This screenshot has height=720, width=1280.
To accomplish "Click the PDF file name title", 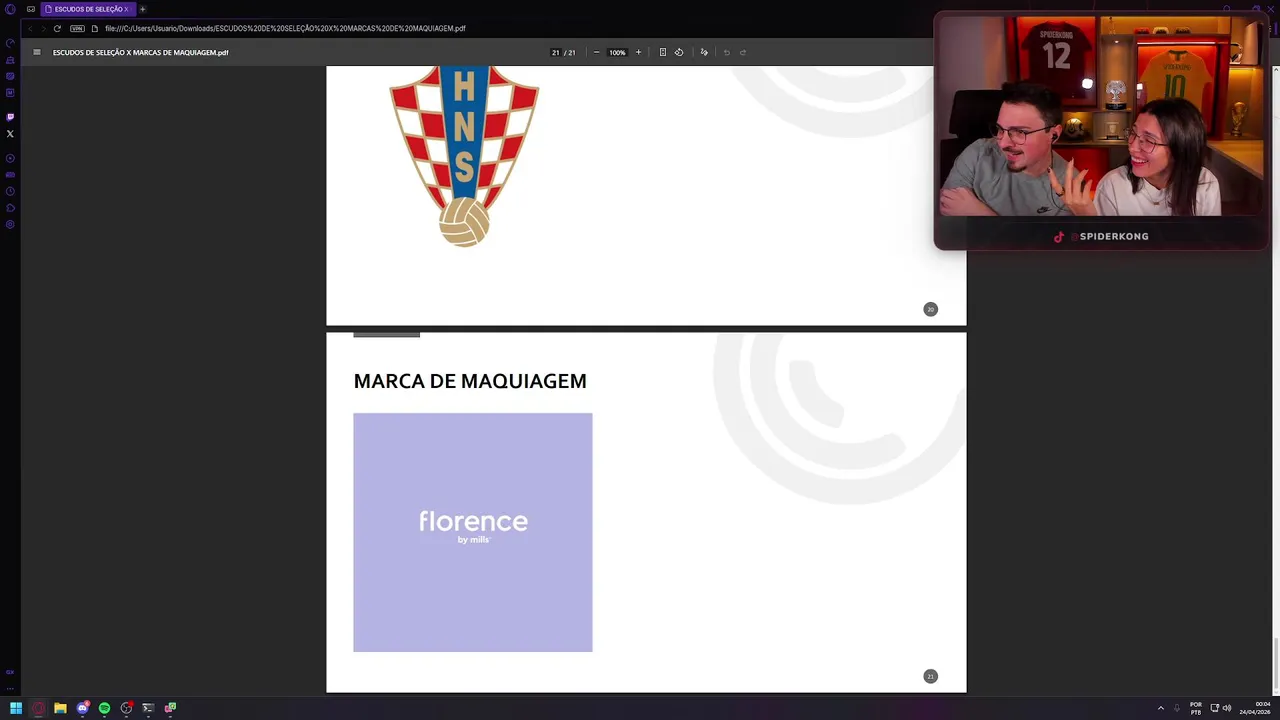I will (x=140, y=52).
